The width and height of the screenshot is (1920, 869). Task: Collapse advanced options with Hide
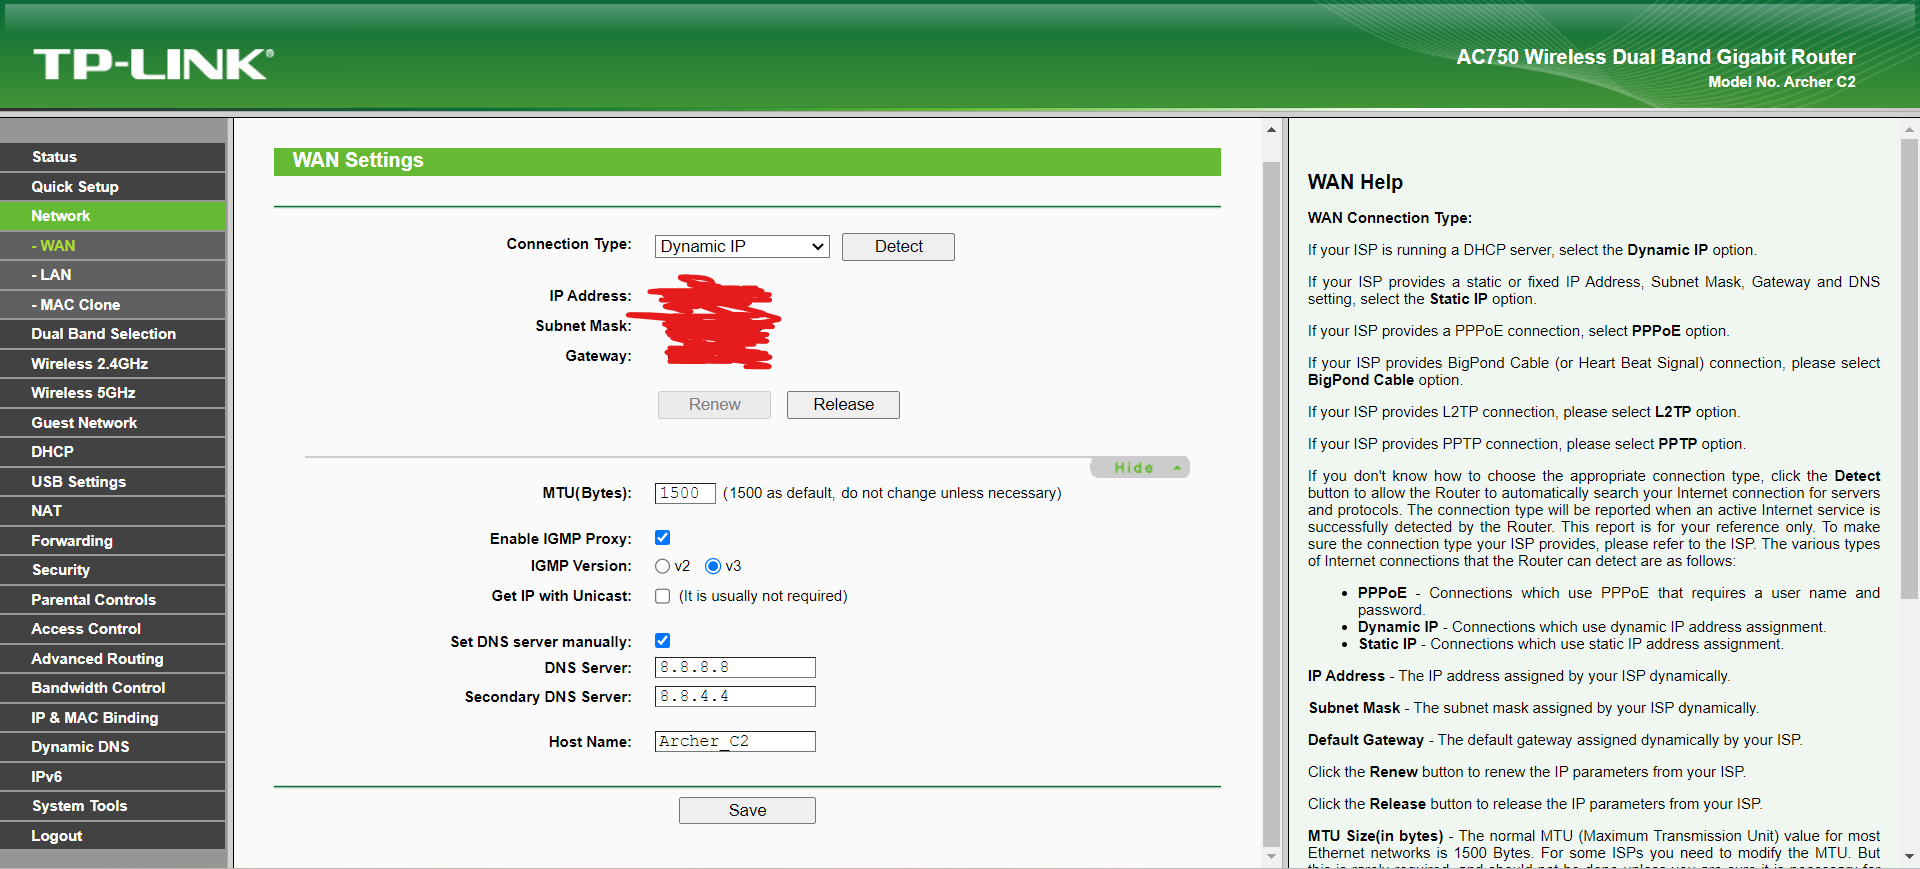pos(1140,468)
